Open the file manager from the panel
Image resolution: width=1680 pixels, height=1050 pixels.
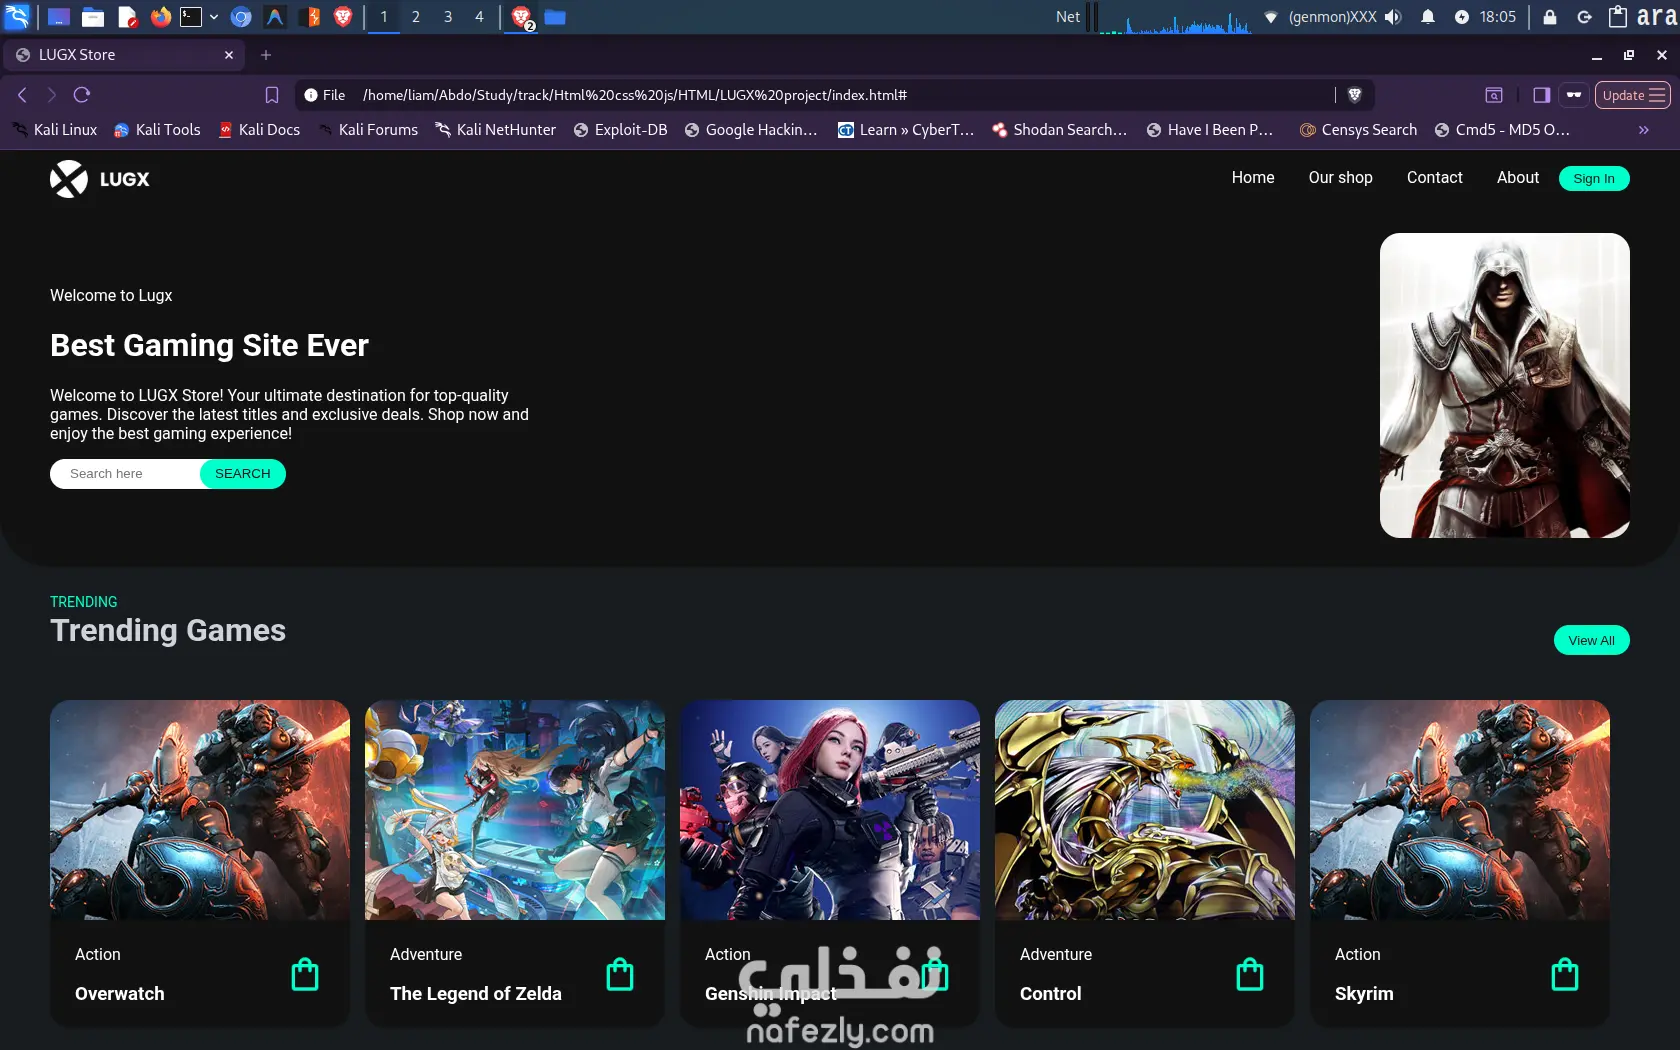click(x=93, y=17)
